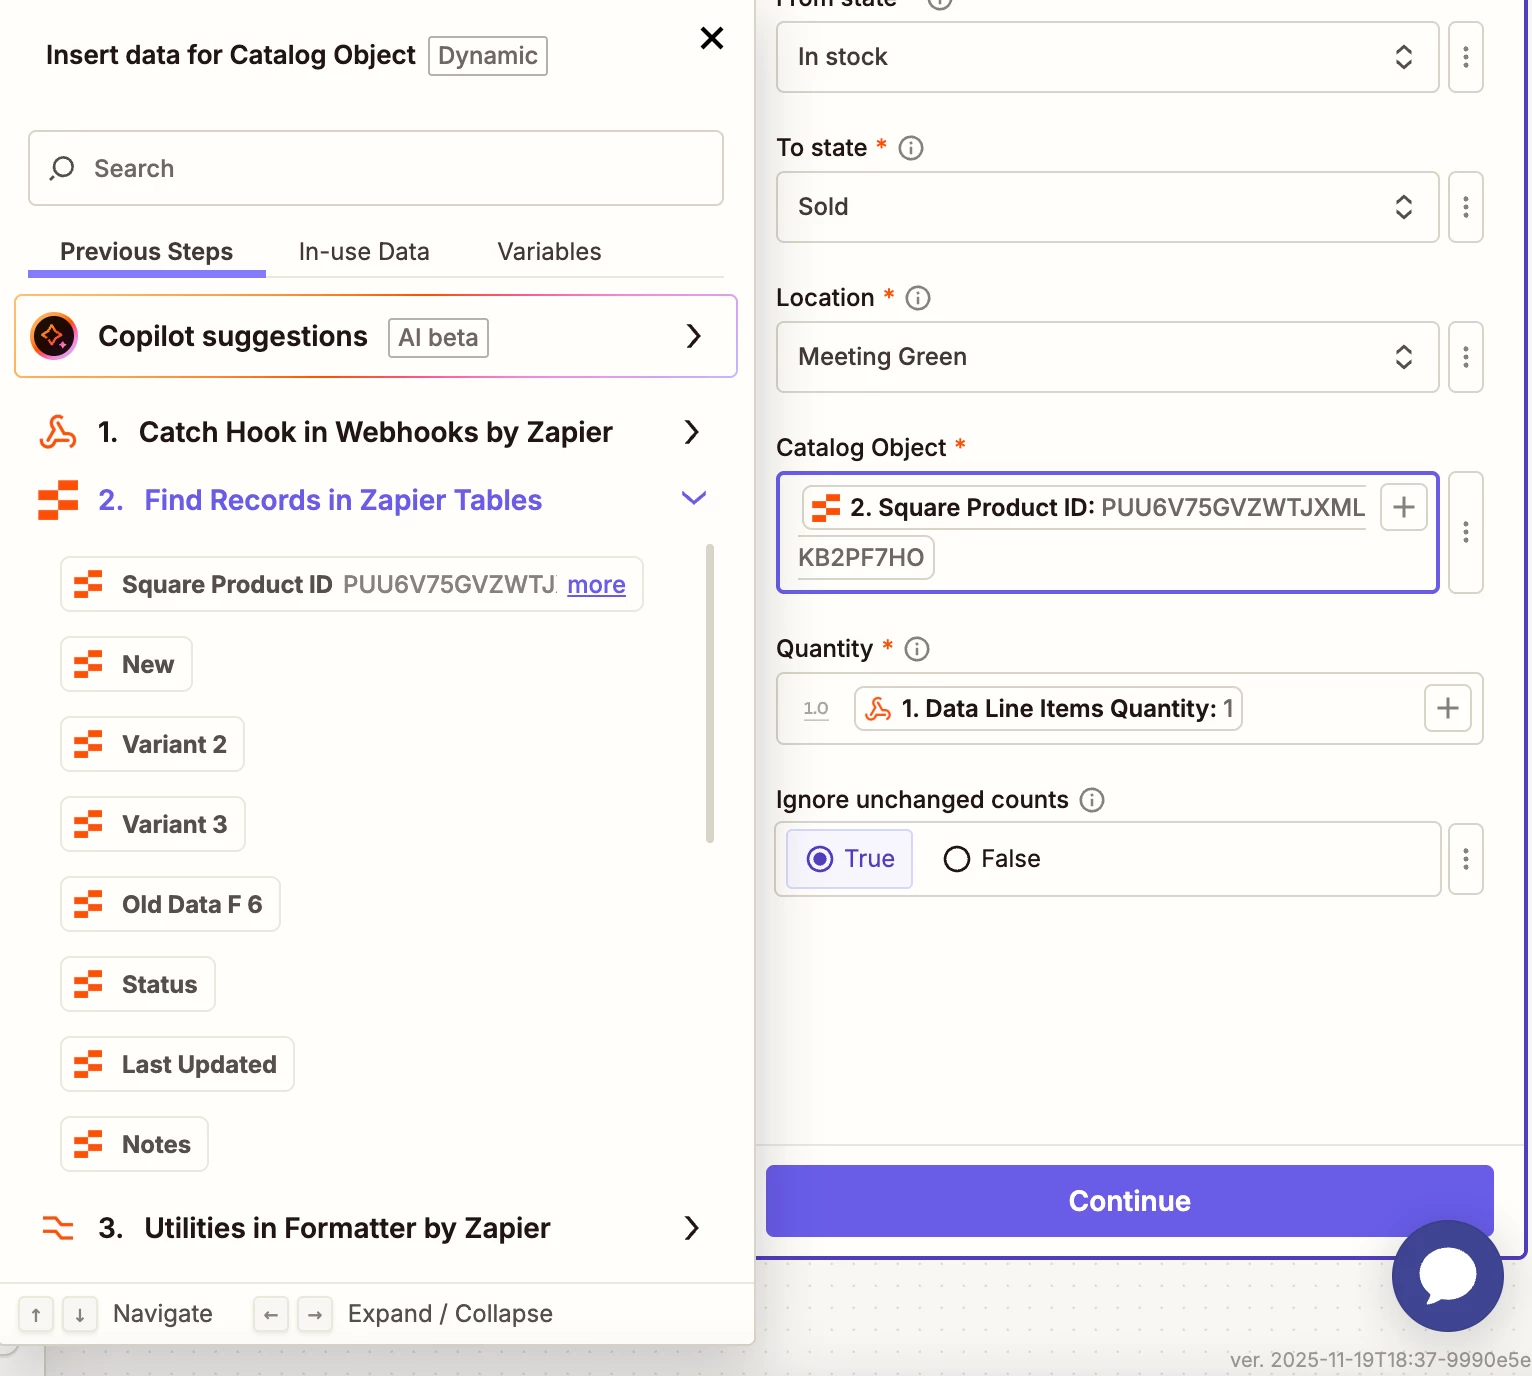
Task: Select the Old Data F 6 field pill
Action: [170, 904]
